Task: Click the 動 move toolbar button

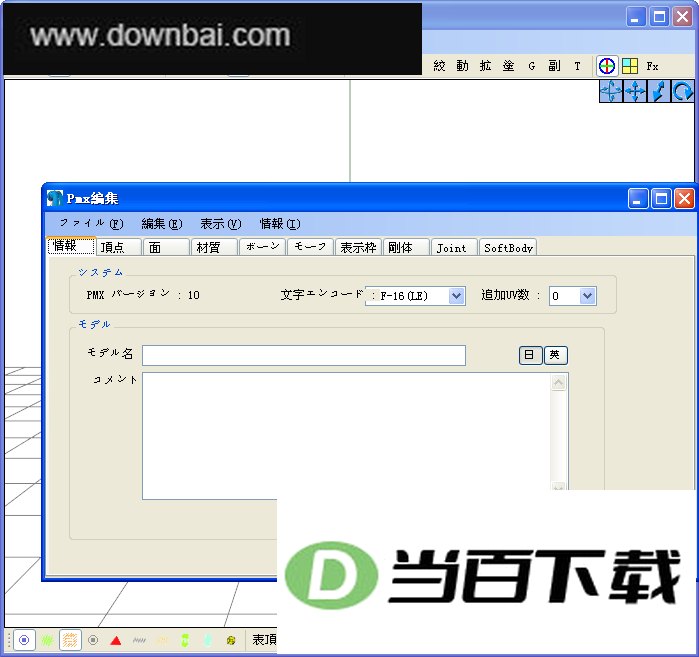Action: 462,66
